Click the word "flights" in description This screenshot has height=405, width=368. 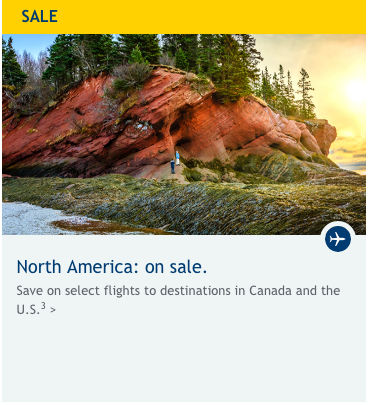coord(122,291)
